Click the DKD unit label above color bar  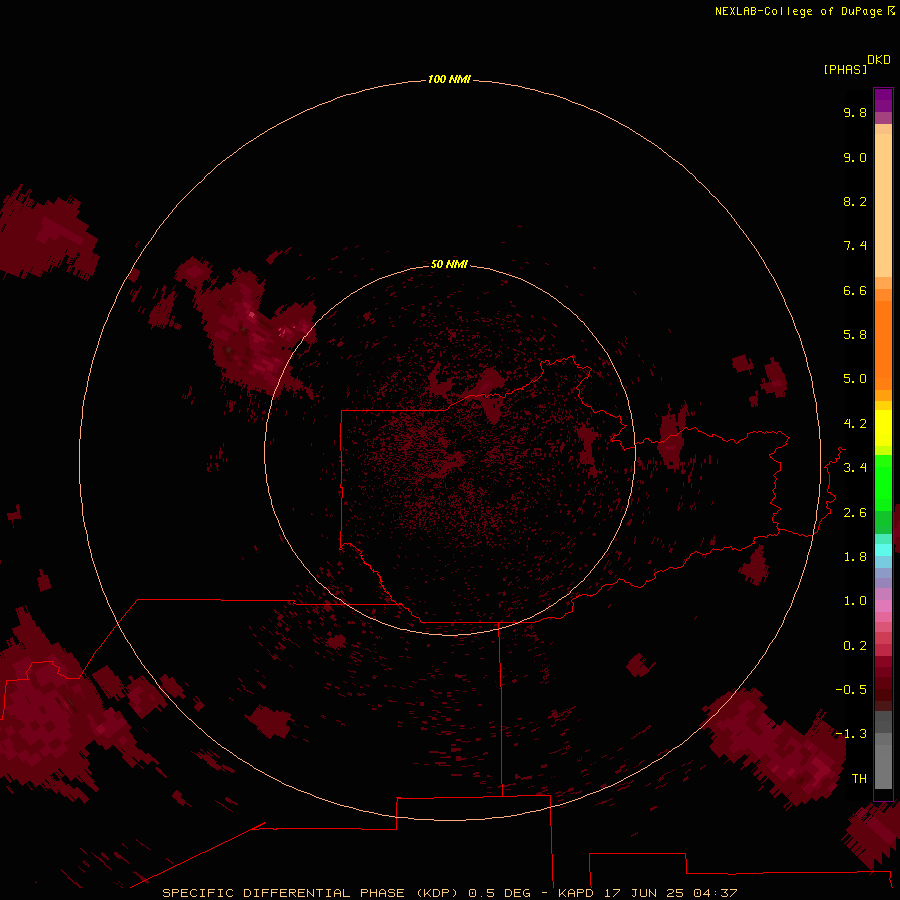tap(879, 60)
